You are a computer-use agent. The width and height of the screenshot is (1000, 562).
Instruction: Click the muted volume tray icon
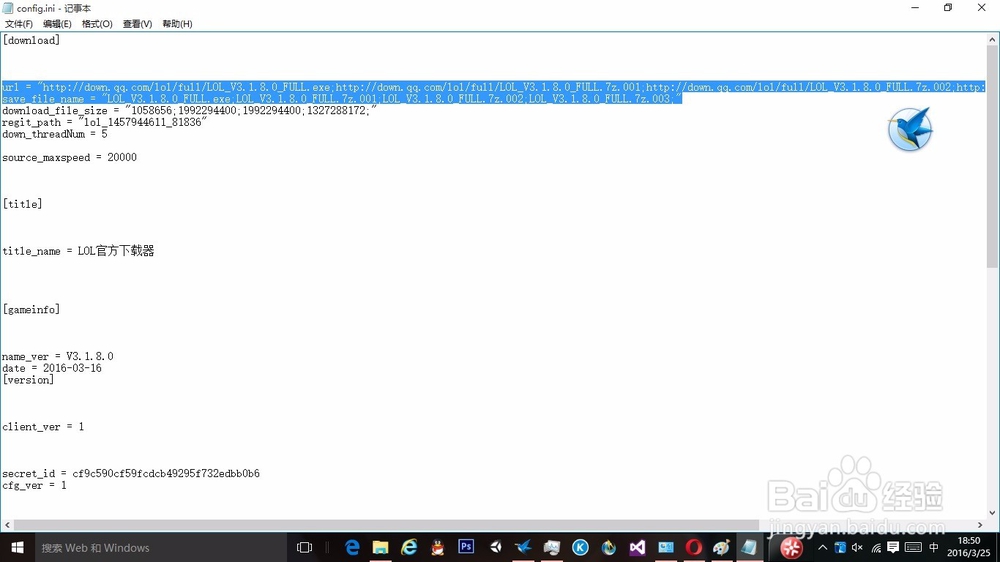(857, 547)
